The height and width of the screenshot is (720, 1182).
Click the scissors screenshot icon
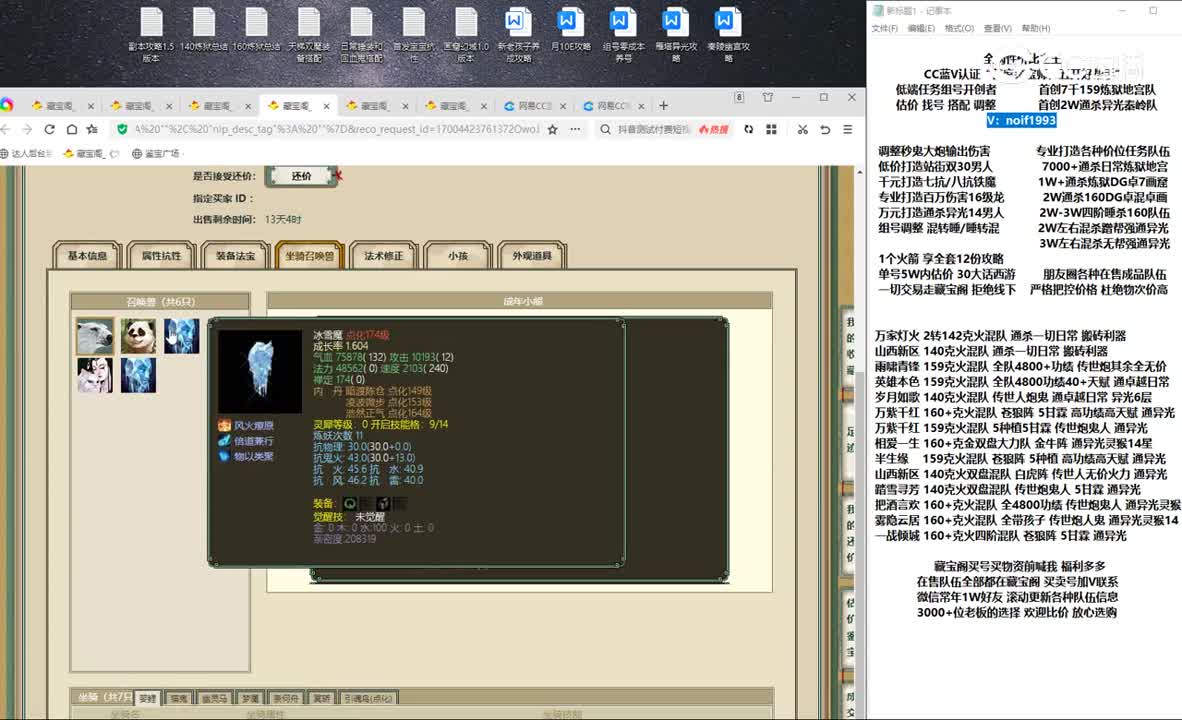point(803,130)
